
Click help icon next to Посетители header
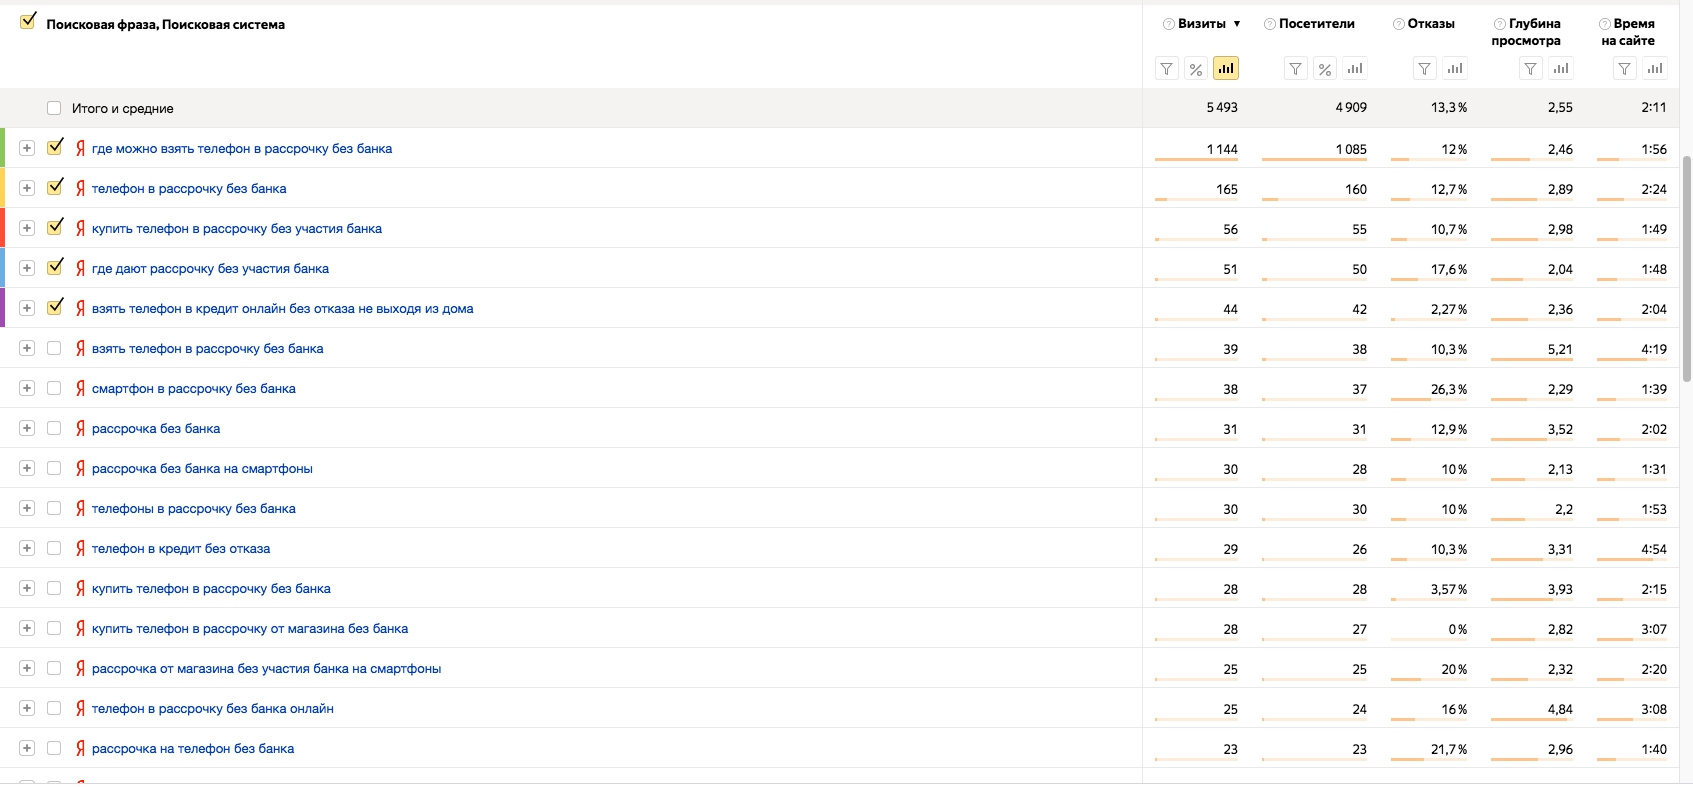1270,24
